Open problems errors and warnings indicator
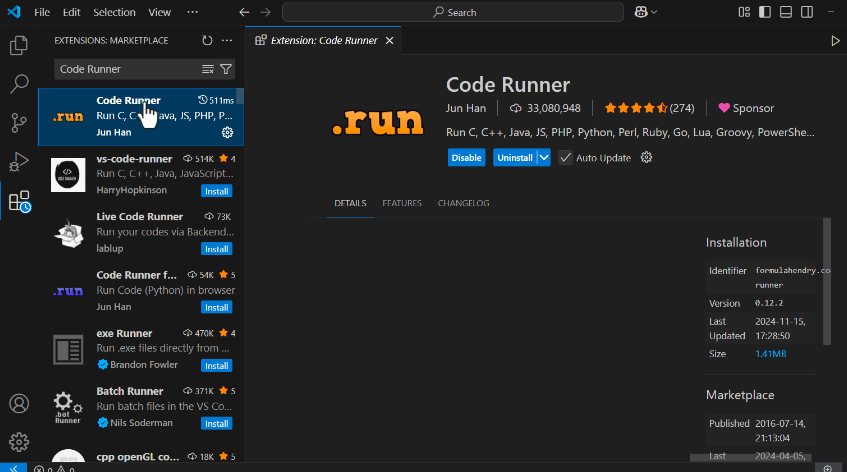This screenshot has height=472, width=847. [54, 468]
